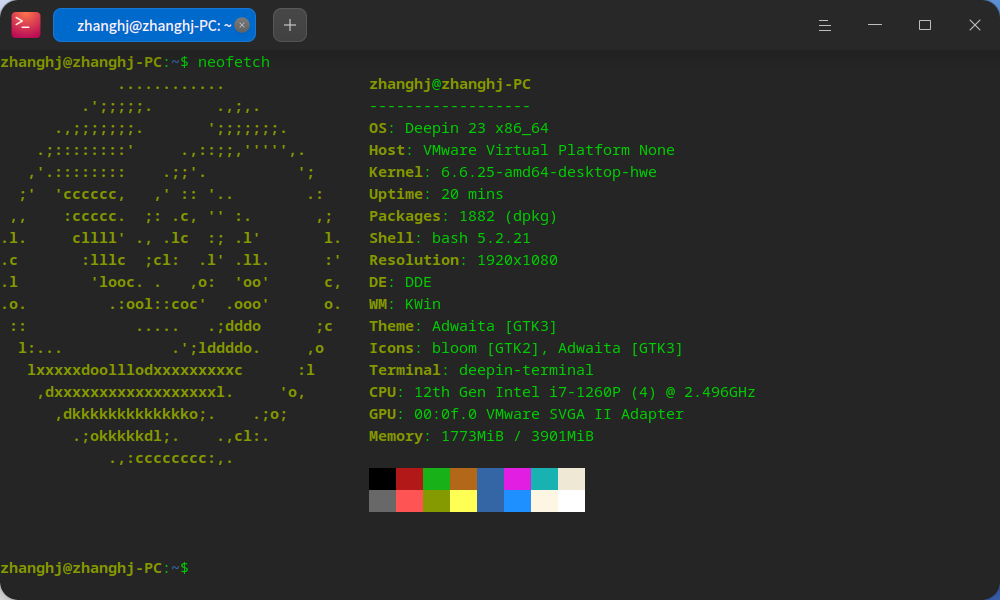
Task: Click the GPU VMware SVGA II Adapter line
Action: [x=526, y=414]
